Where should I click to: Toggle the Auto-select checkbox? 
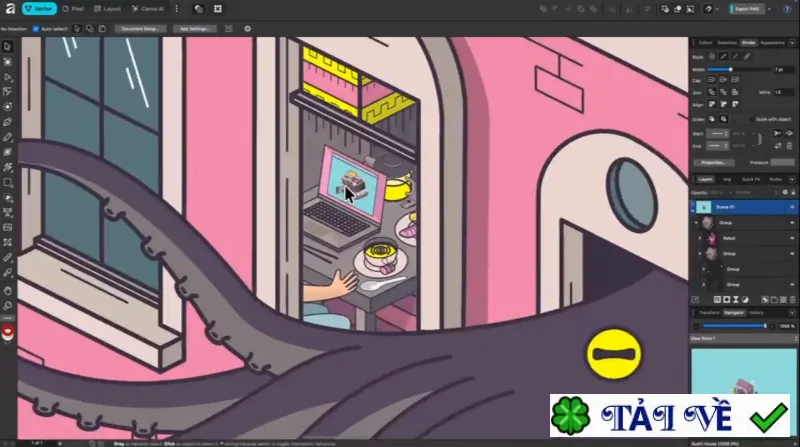point(36,29)
